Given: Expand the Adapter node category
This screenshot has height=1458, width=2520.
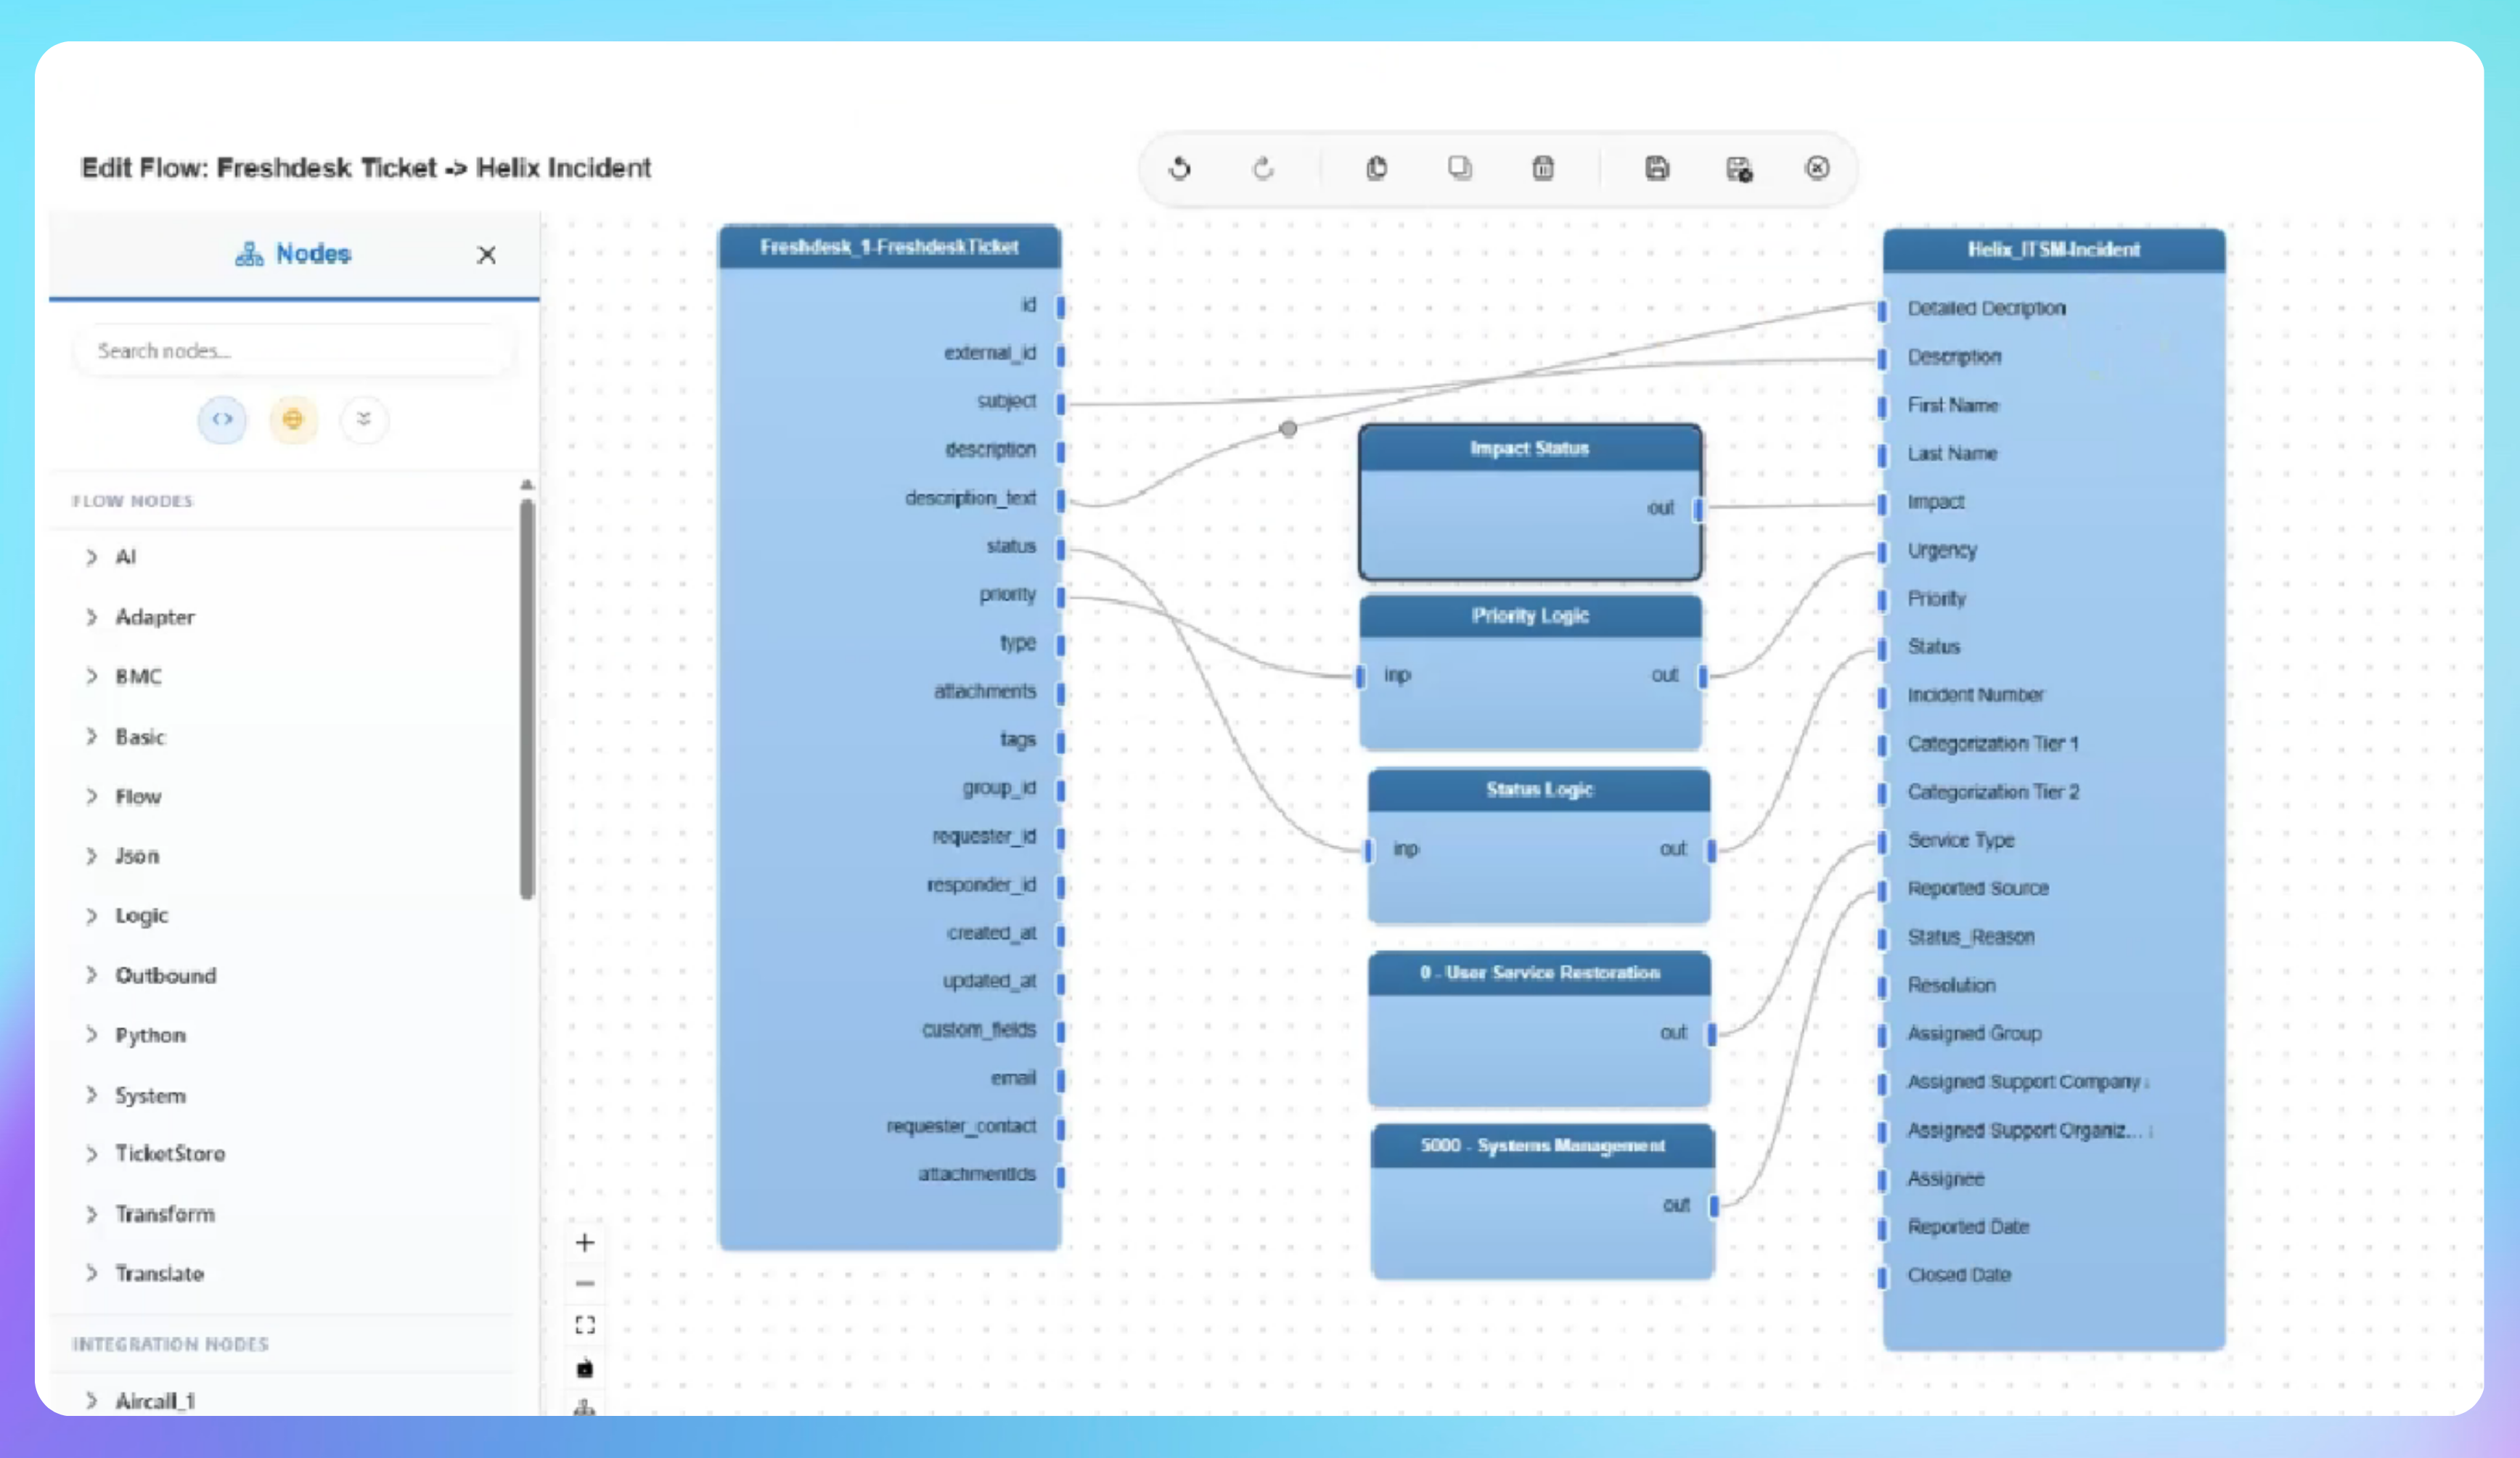Looking at the screenshot, I should click(x=154, y=617).
